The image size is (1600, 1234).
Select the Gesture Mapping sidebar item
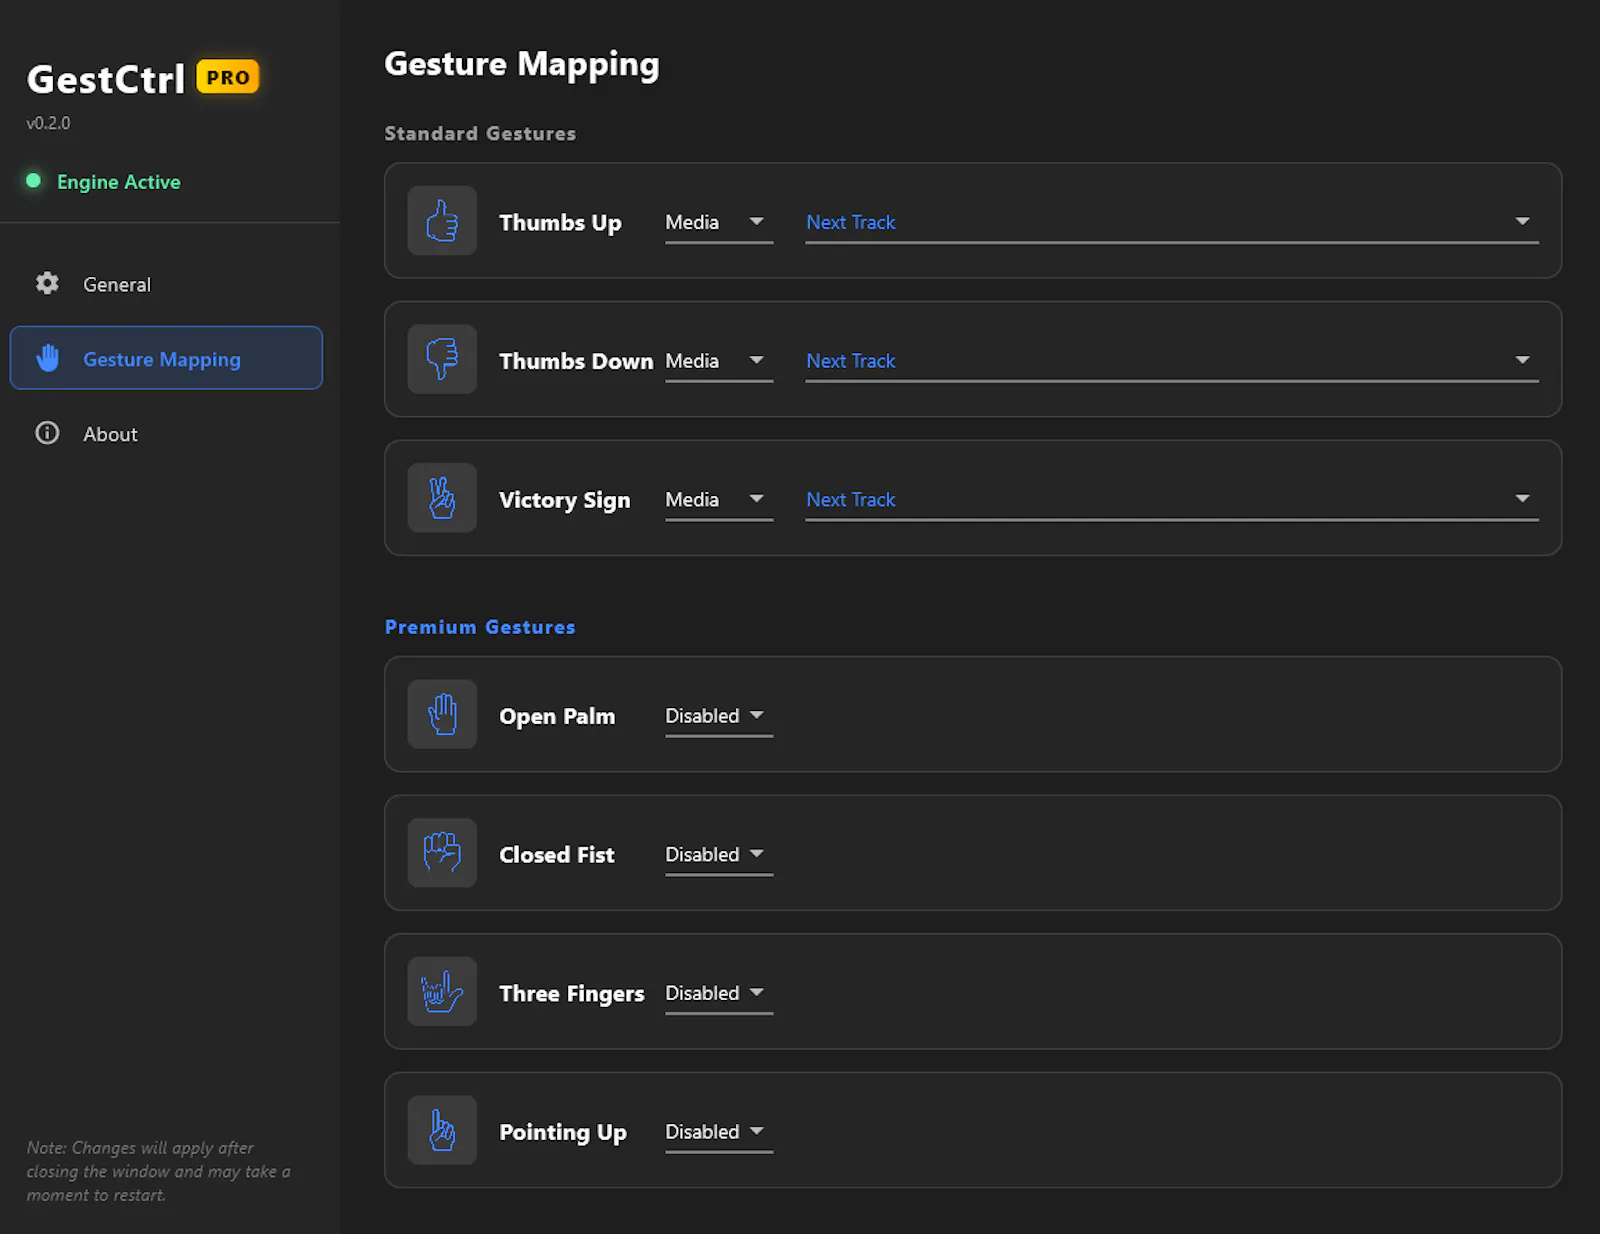pyautogui.click(x=166, y=358)
